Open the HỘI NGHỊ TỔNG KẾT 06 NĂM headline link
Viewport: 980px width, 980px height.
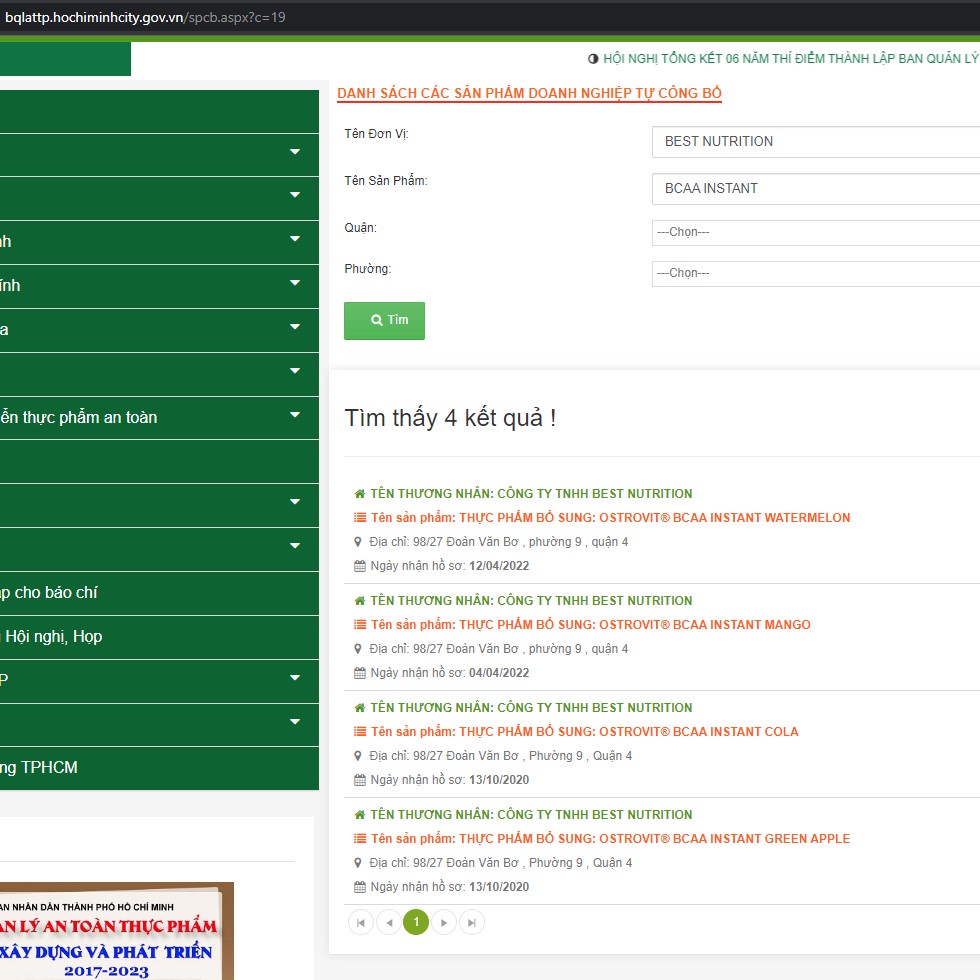tap(791, 59)
